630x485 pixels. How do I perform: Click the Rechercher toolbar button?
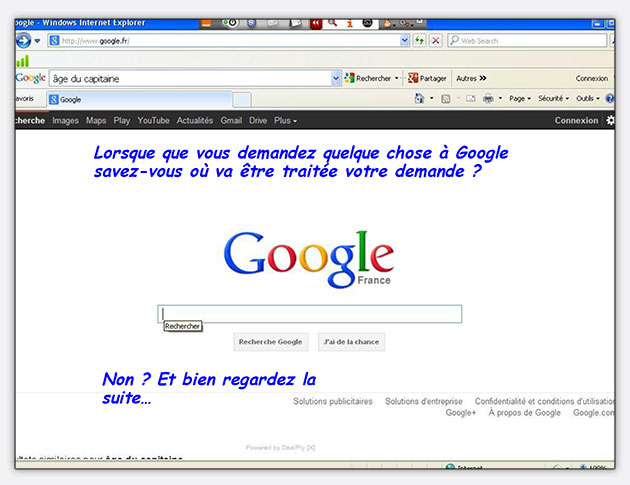368,78
